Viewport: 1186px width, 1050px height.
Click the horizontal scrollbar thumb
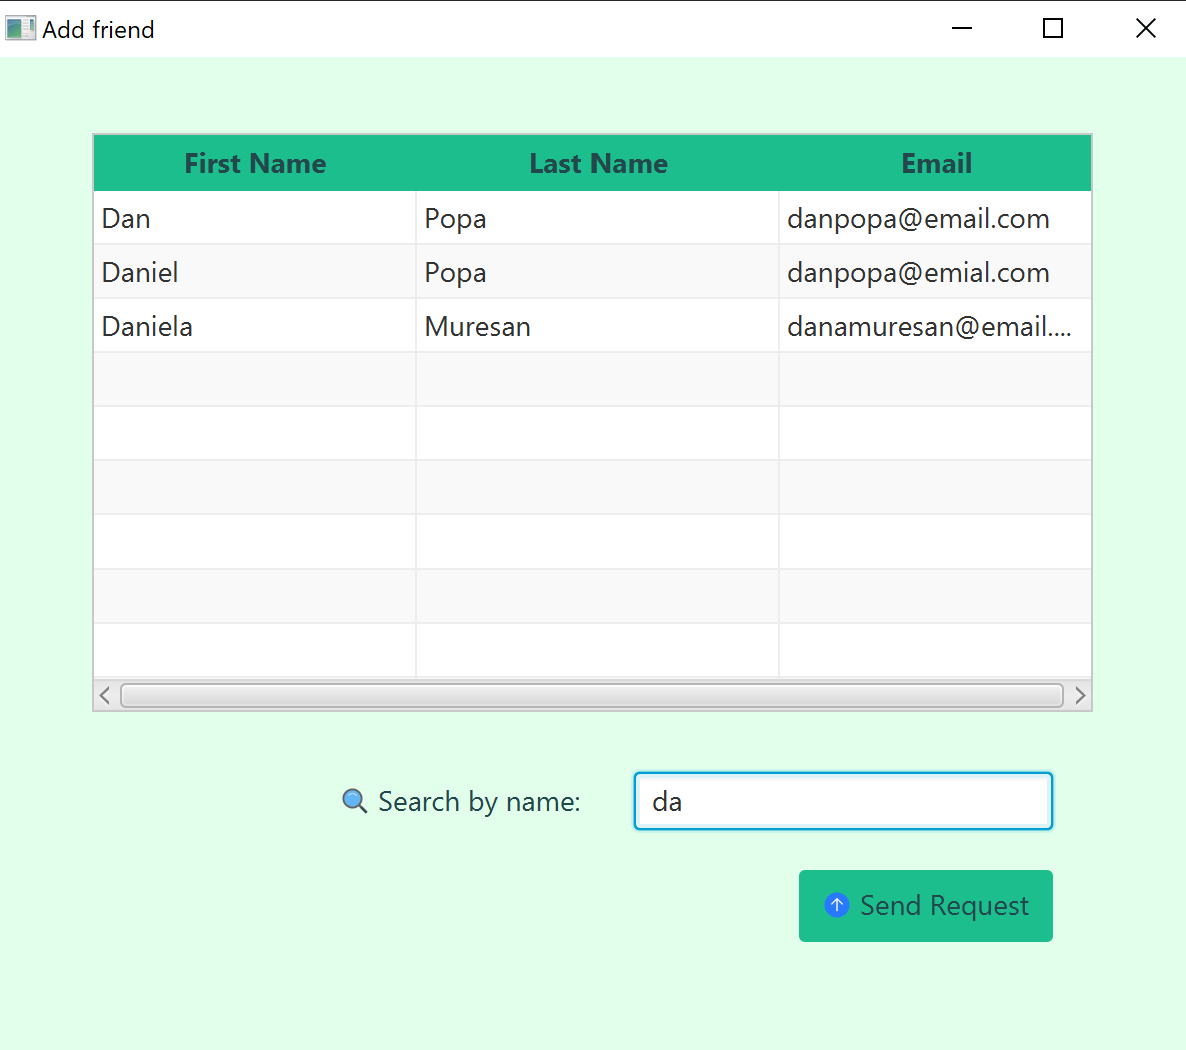click(x=592, y=695)
